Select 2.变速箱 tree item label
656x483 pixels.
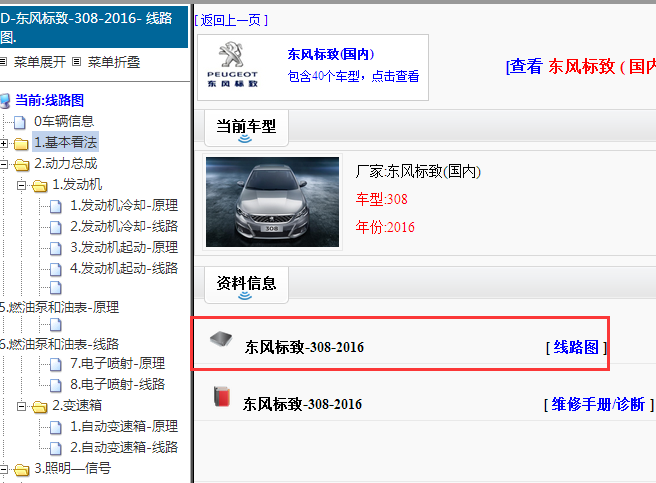[77, 405]
